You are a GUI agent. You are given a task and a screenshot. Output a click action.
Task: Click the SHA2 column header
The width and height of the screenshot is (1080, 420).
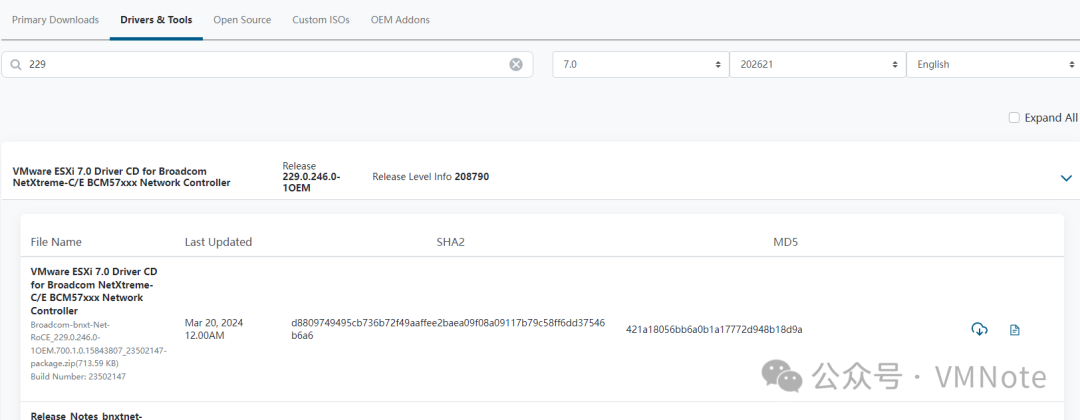(x=450, y=242)
